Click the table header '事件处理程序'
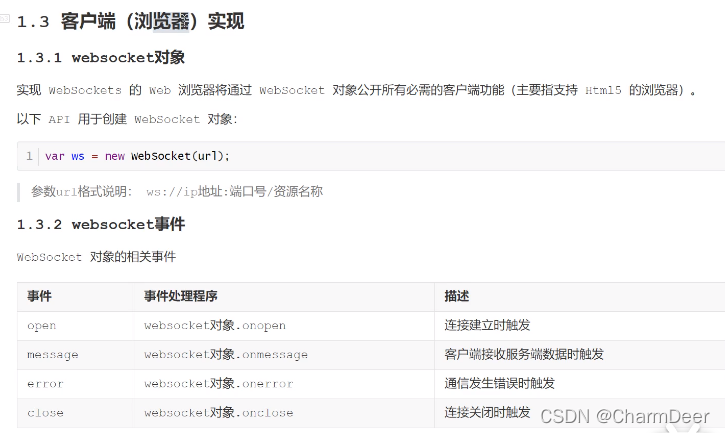The image size is (725, 433). (181, 296)
